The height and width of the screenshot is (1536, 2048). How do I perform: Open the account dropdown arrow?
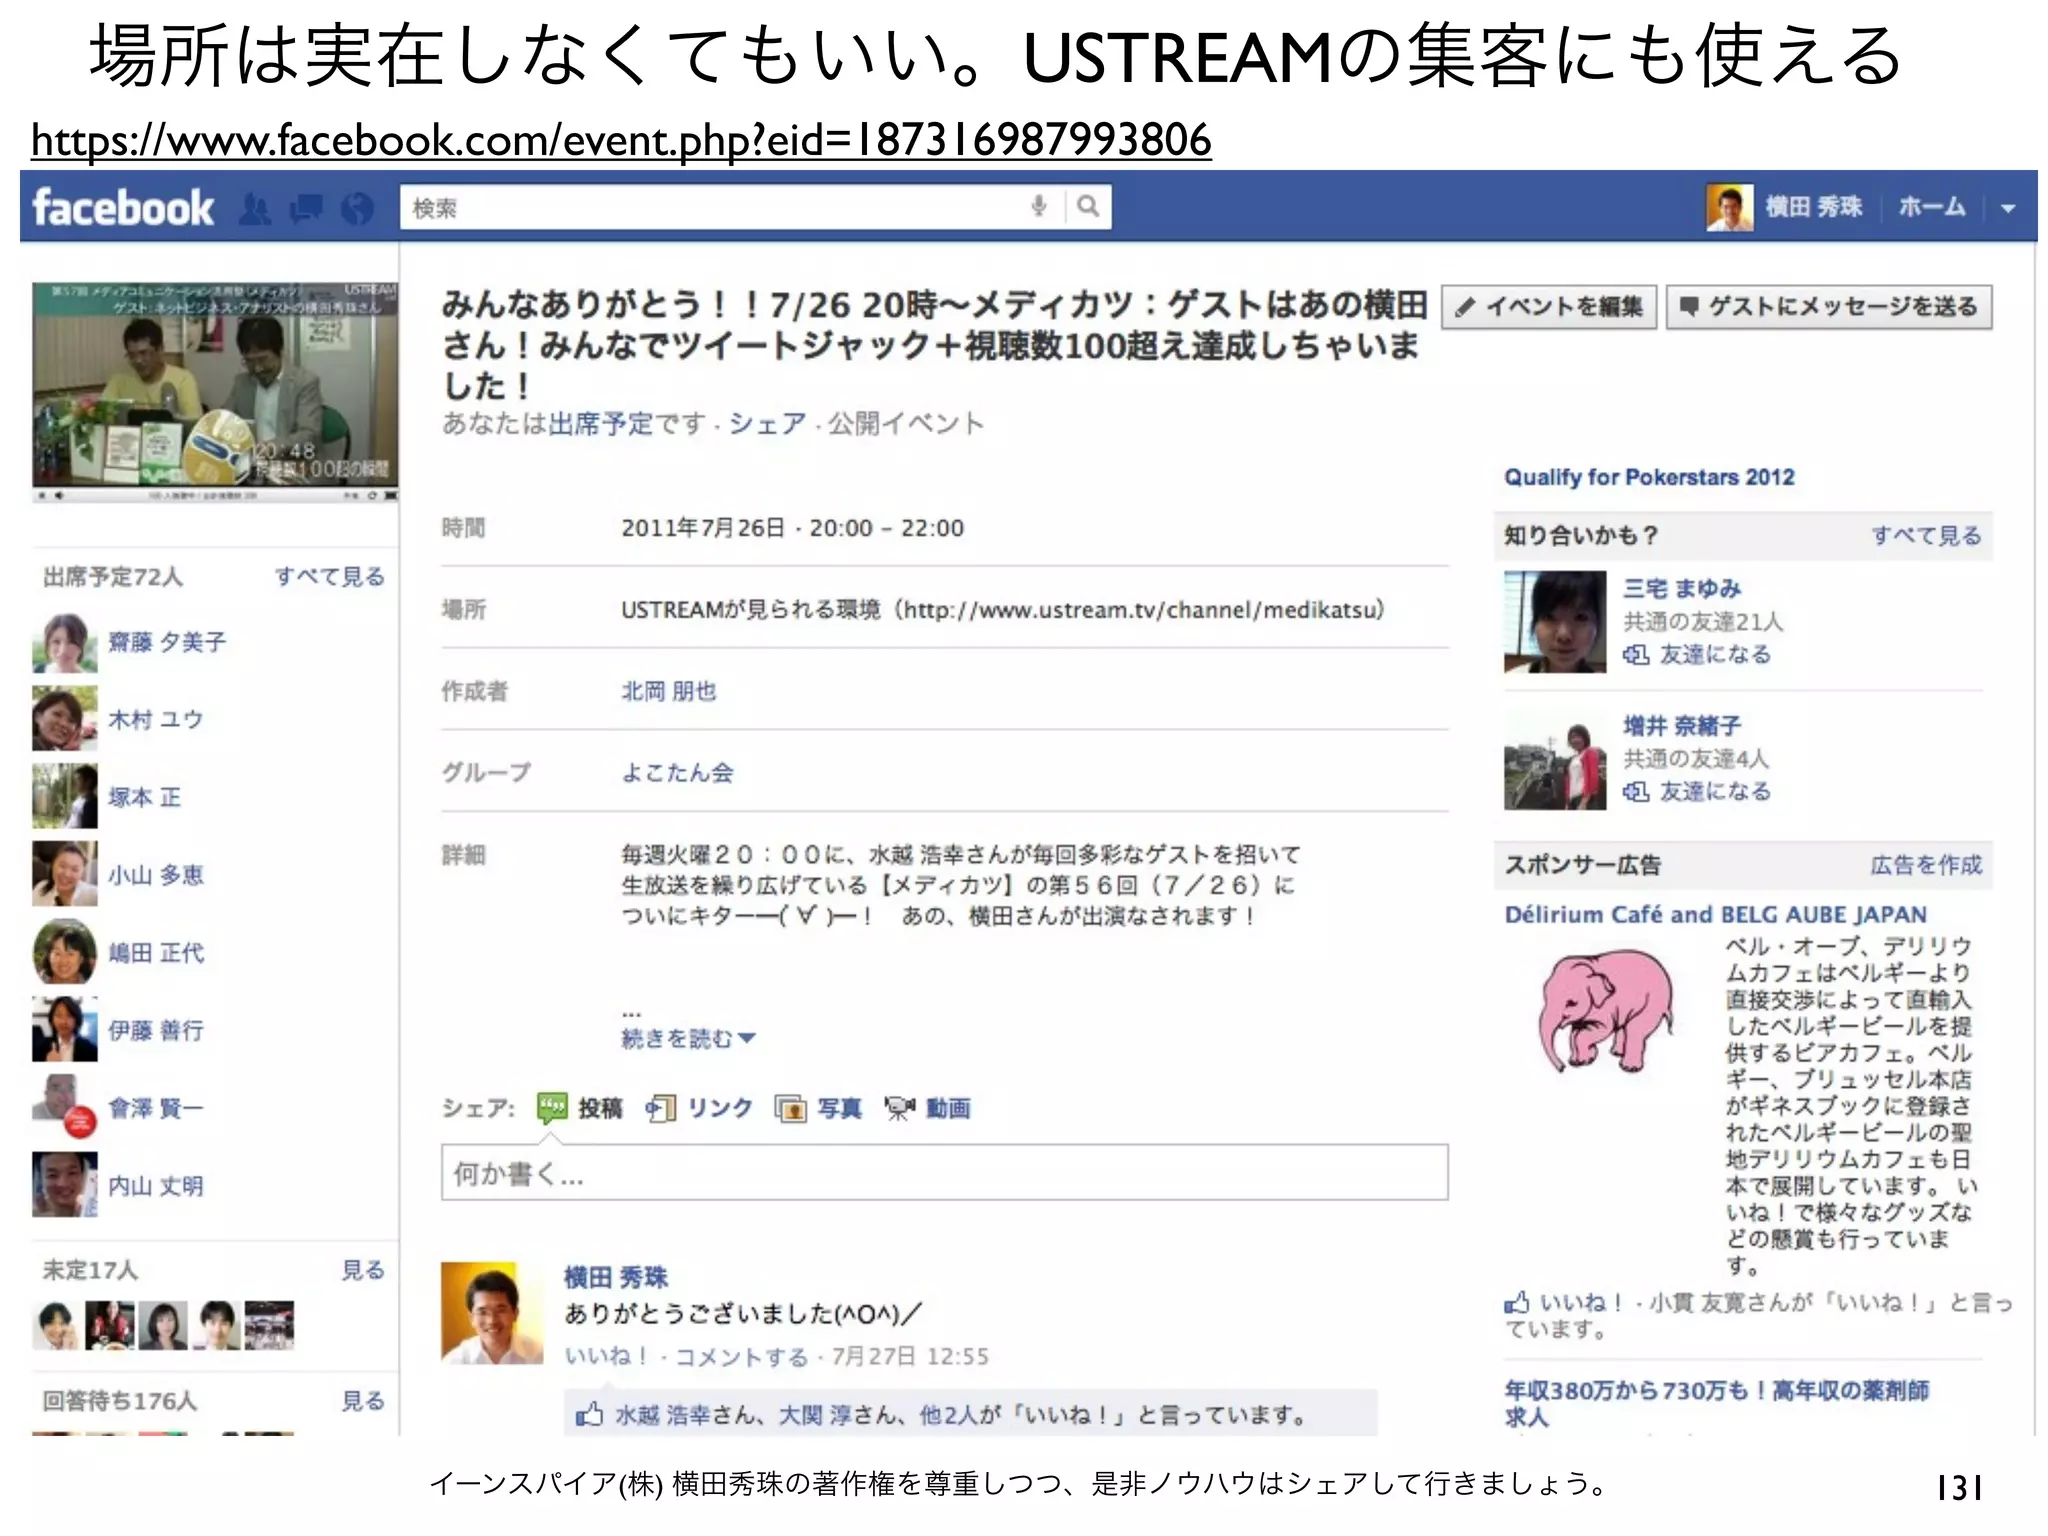tap(2007, 208)
